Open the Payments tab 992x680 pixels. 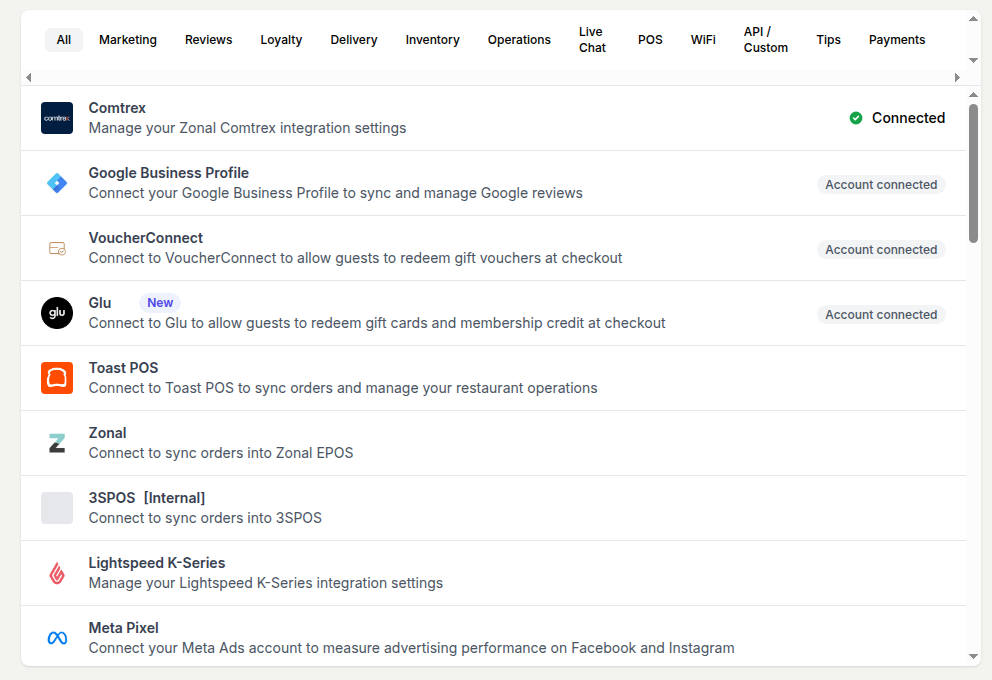point(897,40)
